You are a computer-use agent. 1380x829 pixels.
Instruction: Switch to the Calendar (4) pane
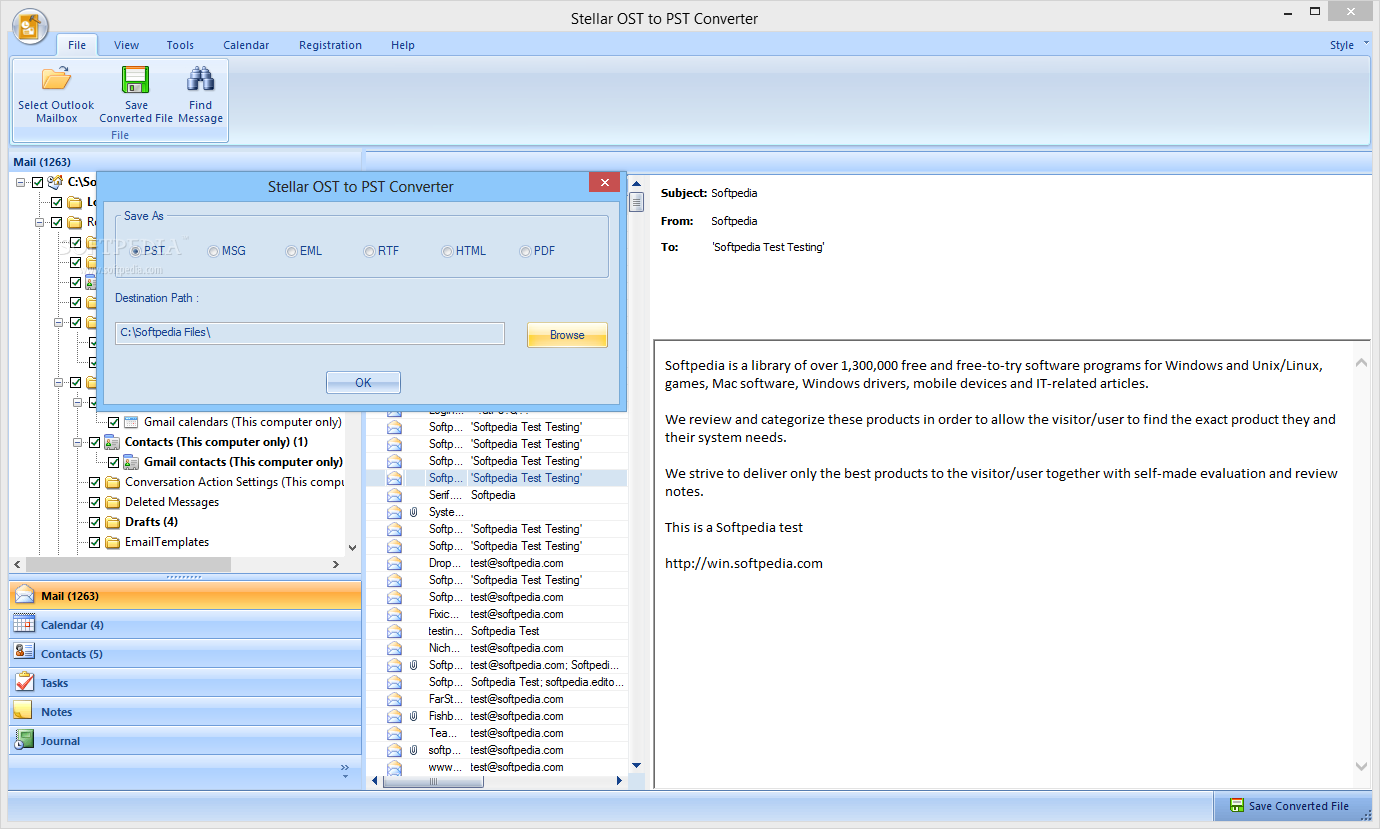click(x=185, y=624)
